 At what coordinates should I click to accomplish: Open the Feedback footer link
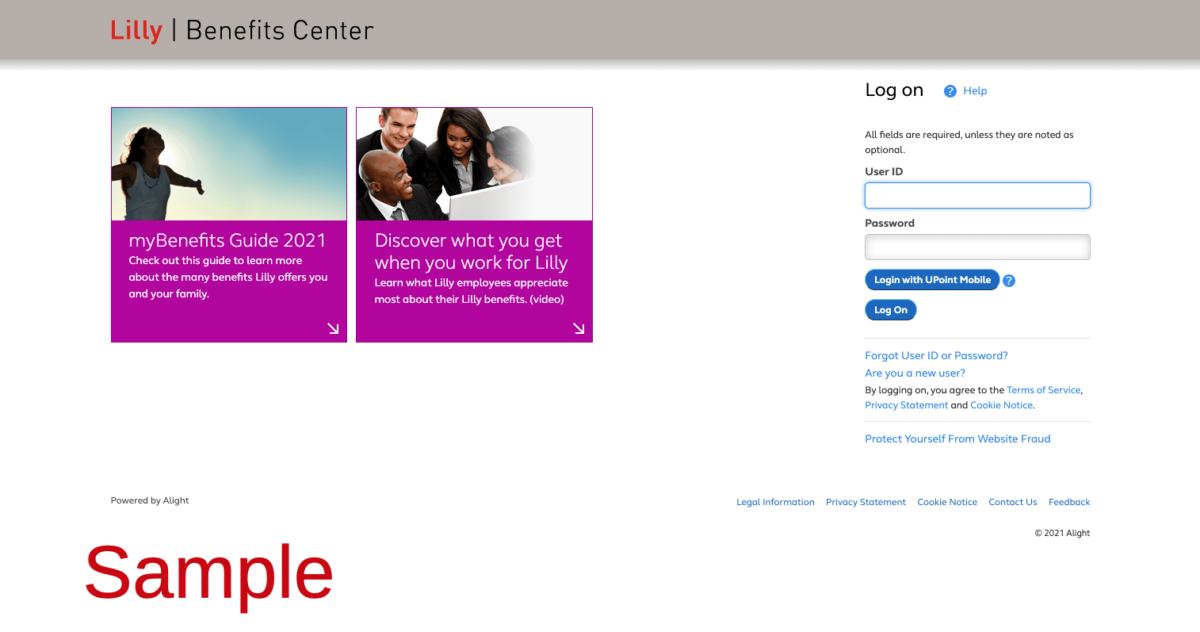1069,502
